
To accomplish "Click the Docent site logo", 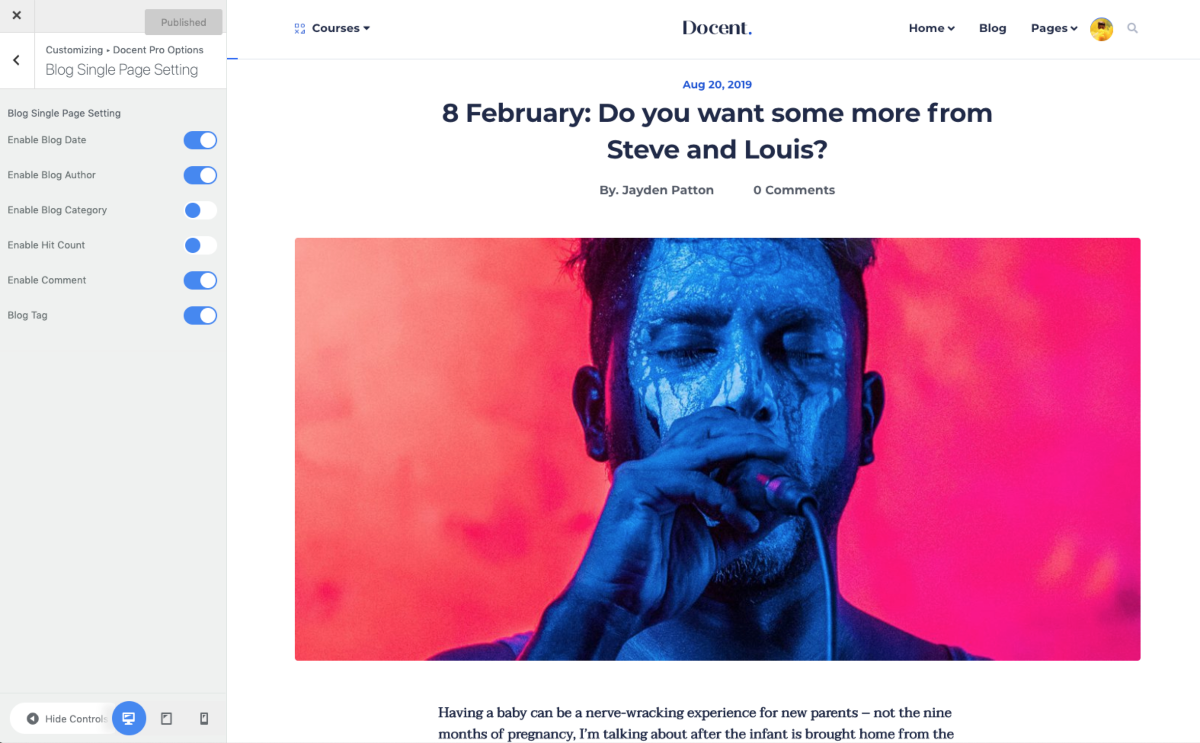I will pos(717,28).
